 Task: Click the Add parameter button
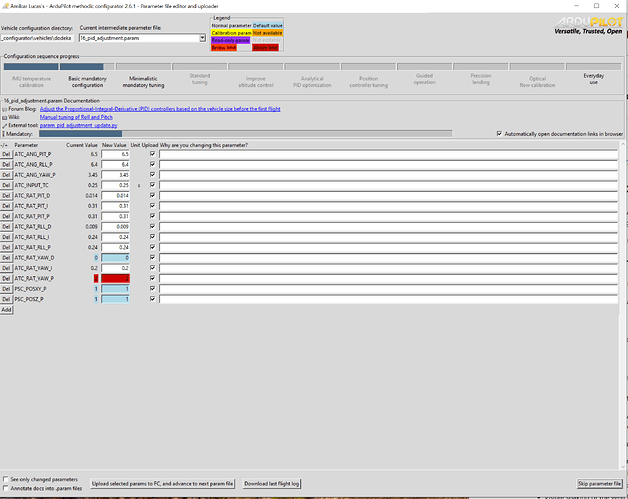coord(6,310)
